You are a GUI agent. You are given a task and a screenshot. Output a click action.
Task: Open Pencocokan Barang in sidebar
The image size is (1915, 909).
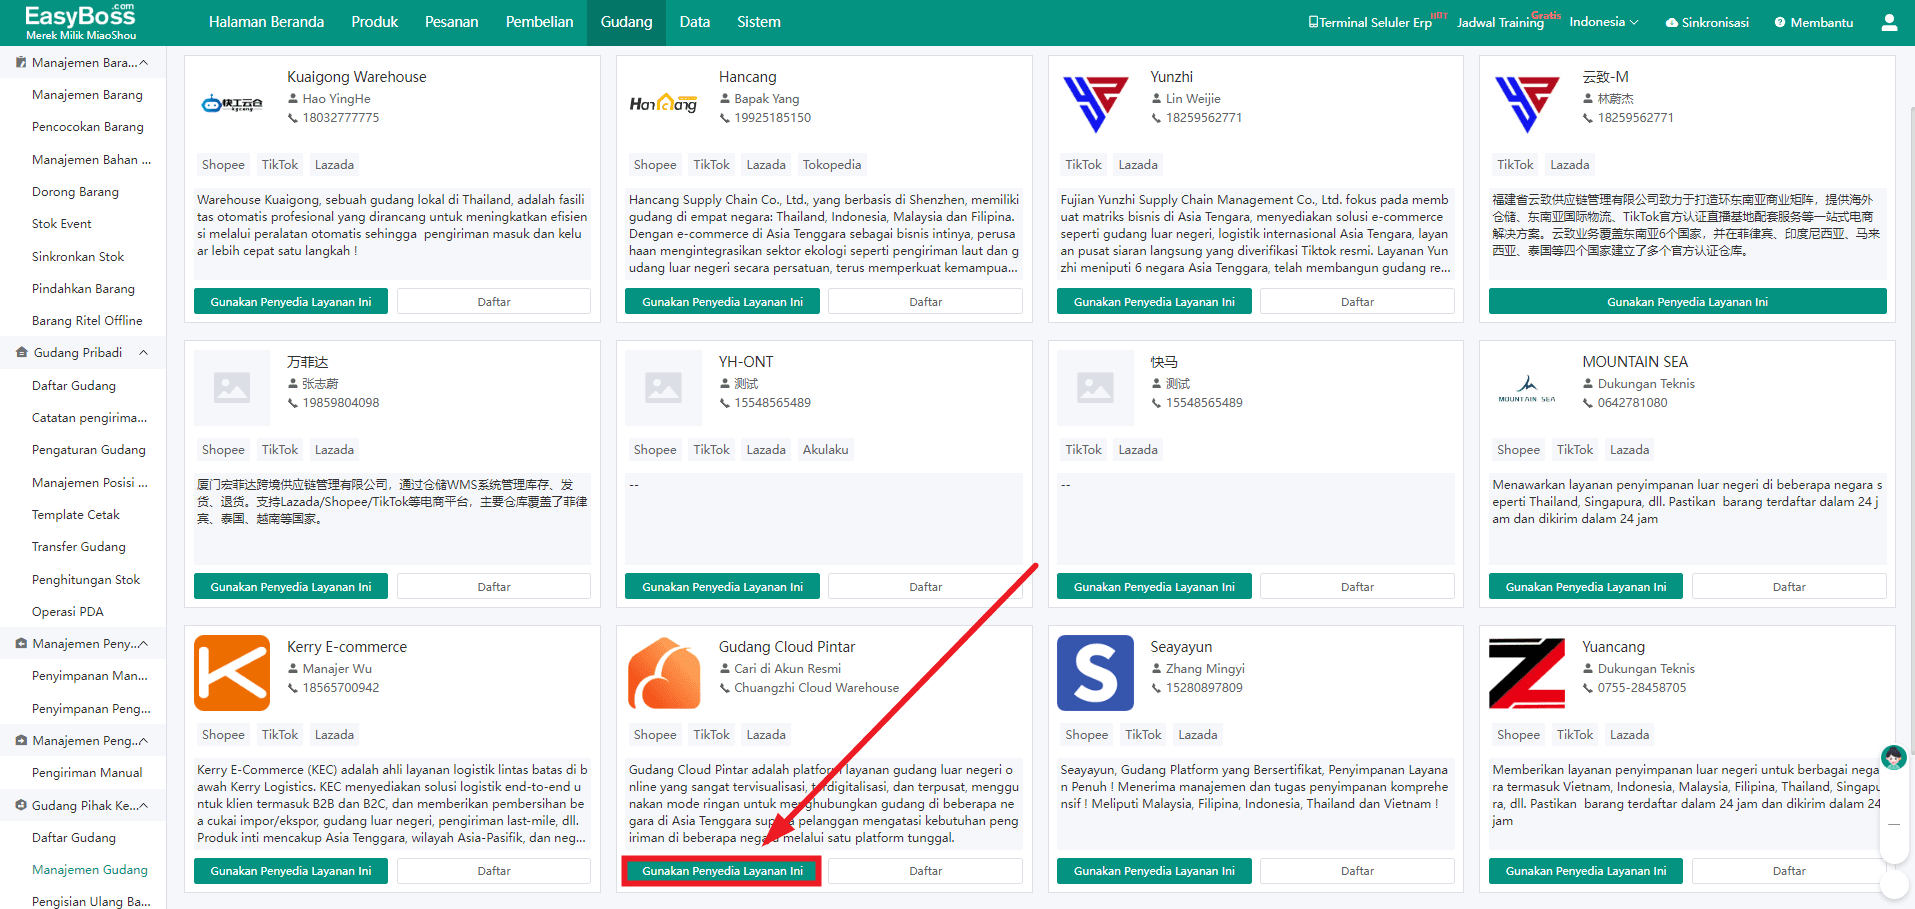[x=88, y=127]
